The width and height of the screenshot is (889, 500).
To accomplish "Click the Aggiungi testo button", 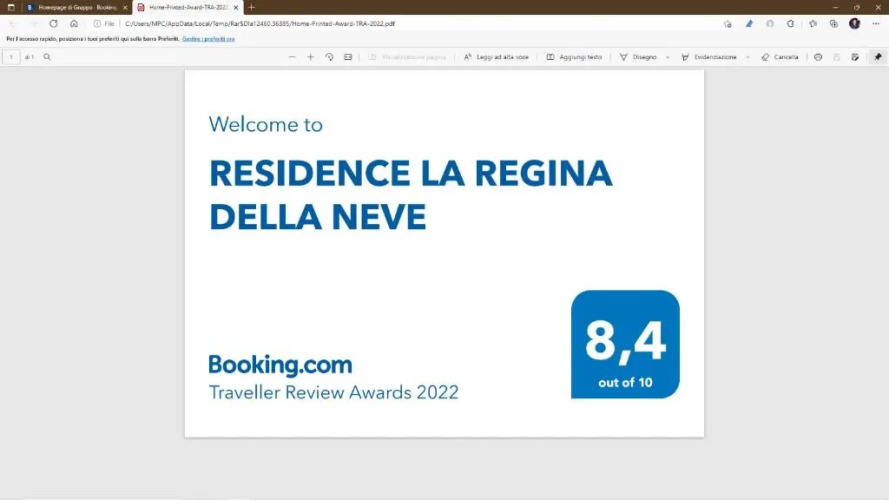I will 574,57.
